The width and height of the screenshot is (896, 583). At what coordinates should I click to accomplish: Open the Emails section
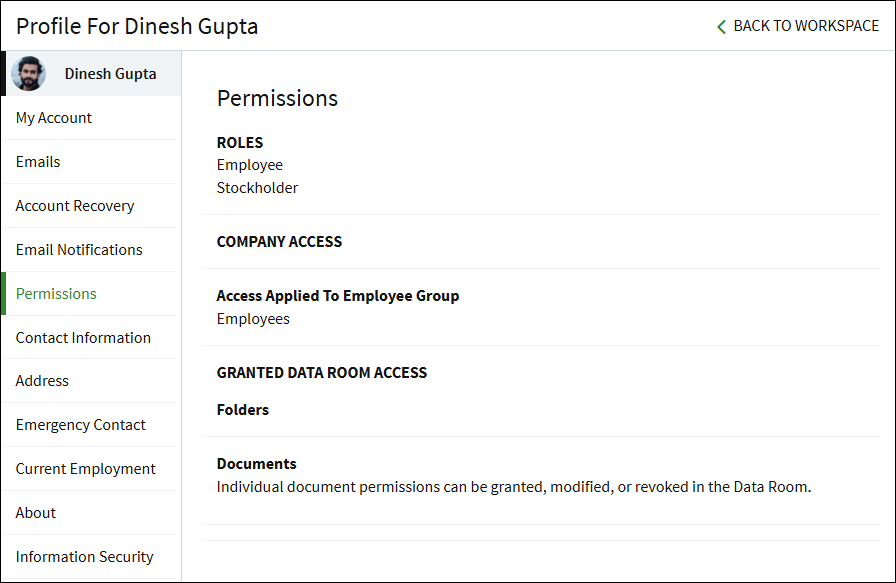click(x=38, y=162)
